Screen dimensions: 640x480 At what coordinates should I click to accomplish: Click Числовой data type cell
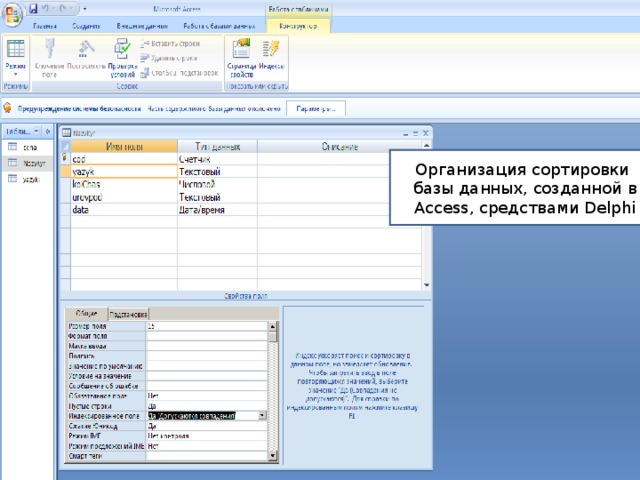pos(217,184)
